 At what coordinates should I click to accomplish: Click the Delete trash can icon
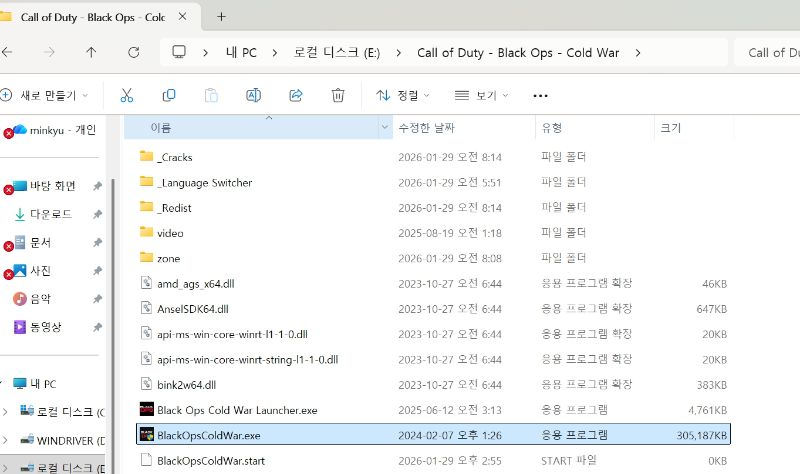(338, 95)
